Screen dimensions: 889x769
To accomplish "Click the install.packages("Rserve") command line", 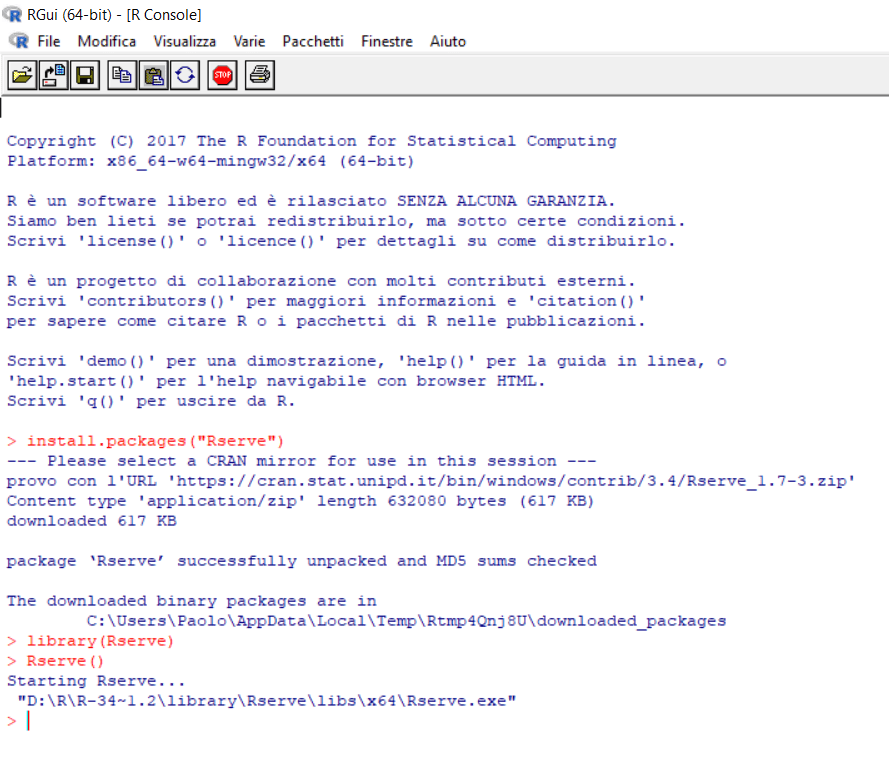I will coord(145,441).
